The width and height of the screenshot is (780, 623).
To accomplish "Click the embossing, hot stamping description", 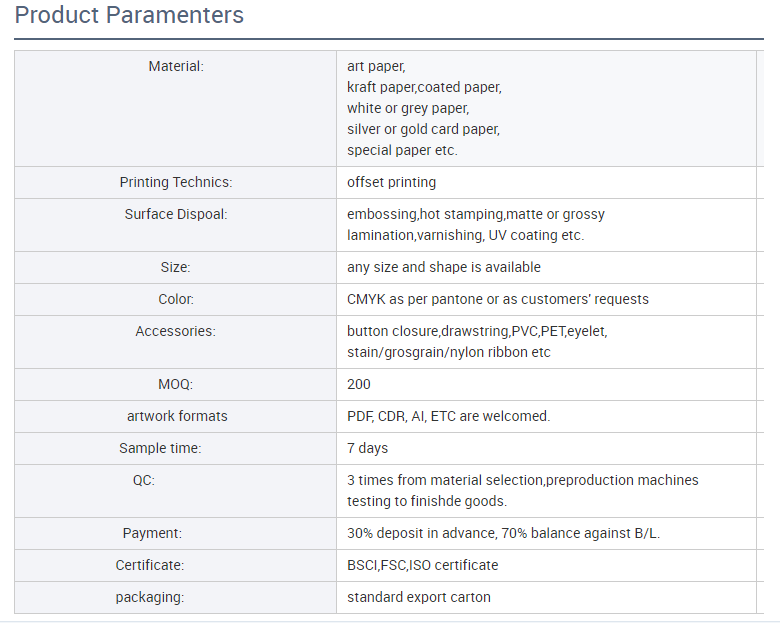I will pos(476,224).
